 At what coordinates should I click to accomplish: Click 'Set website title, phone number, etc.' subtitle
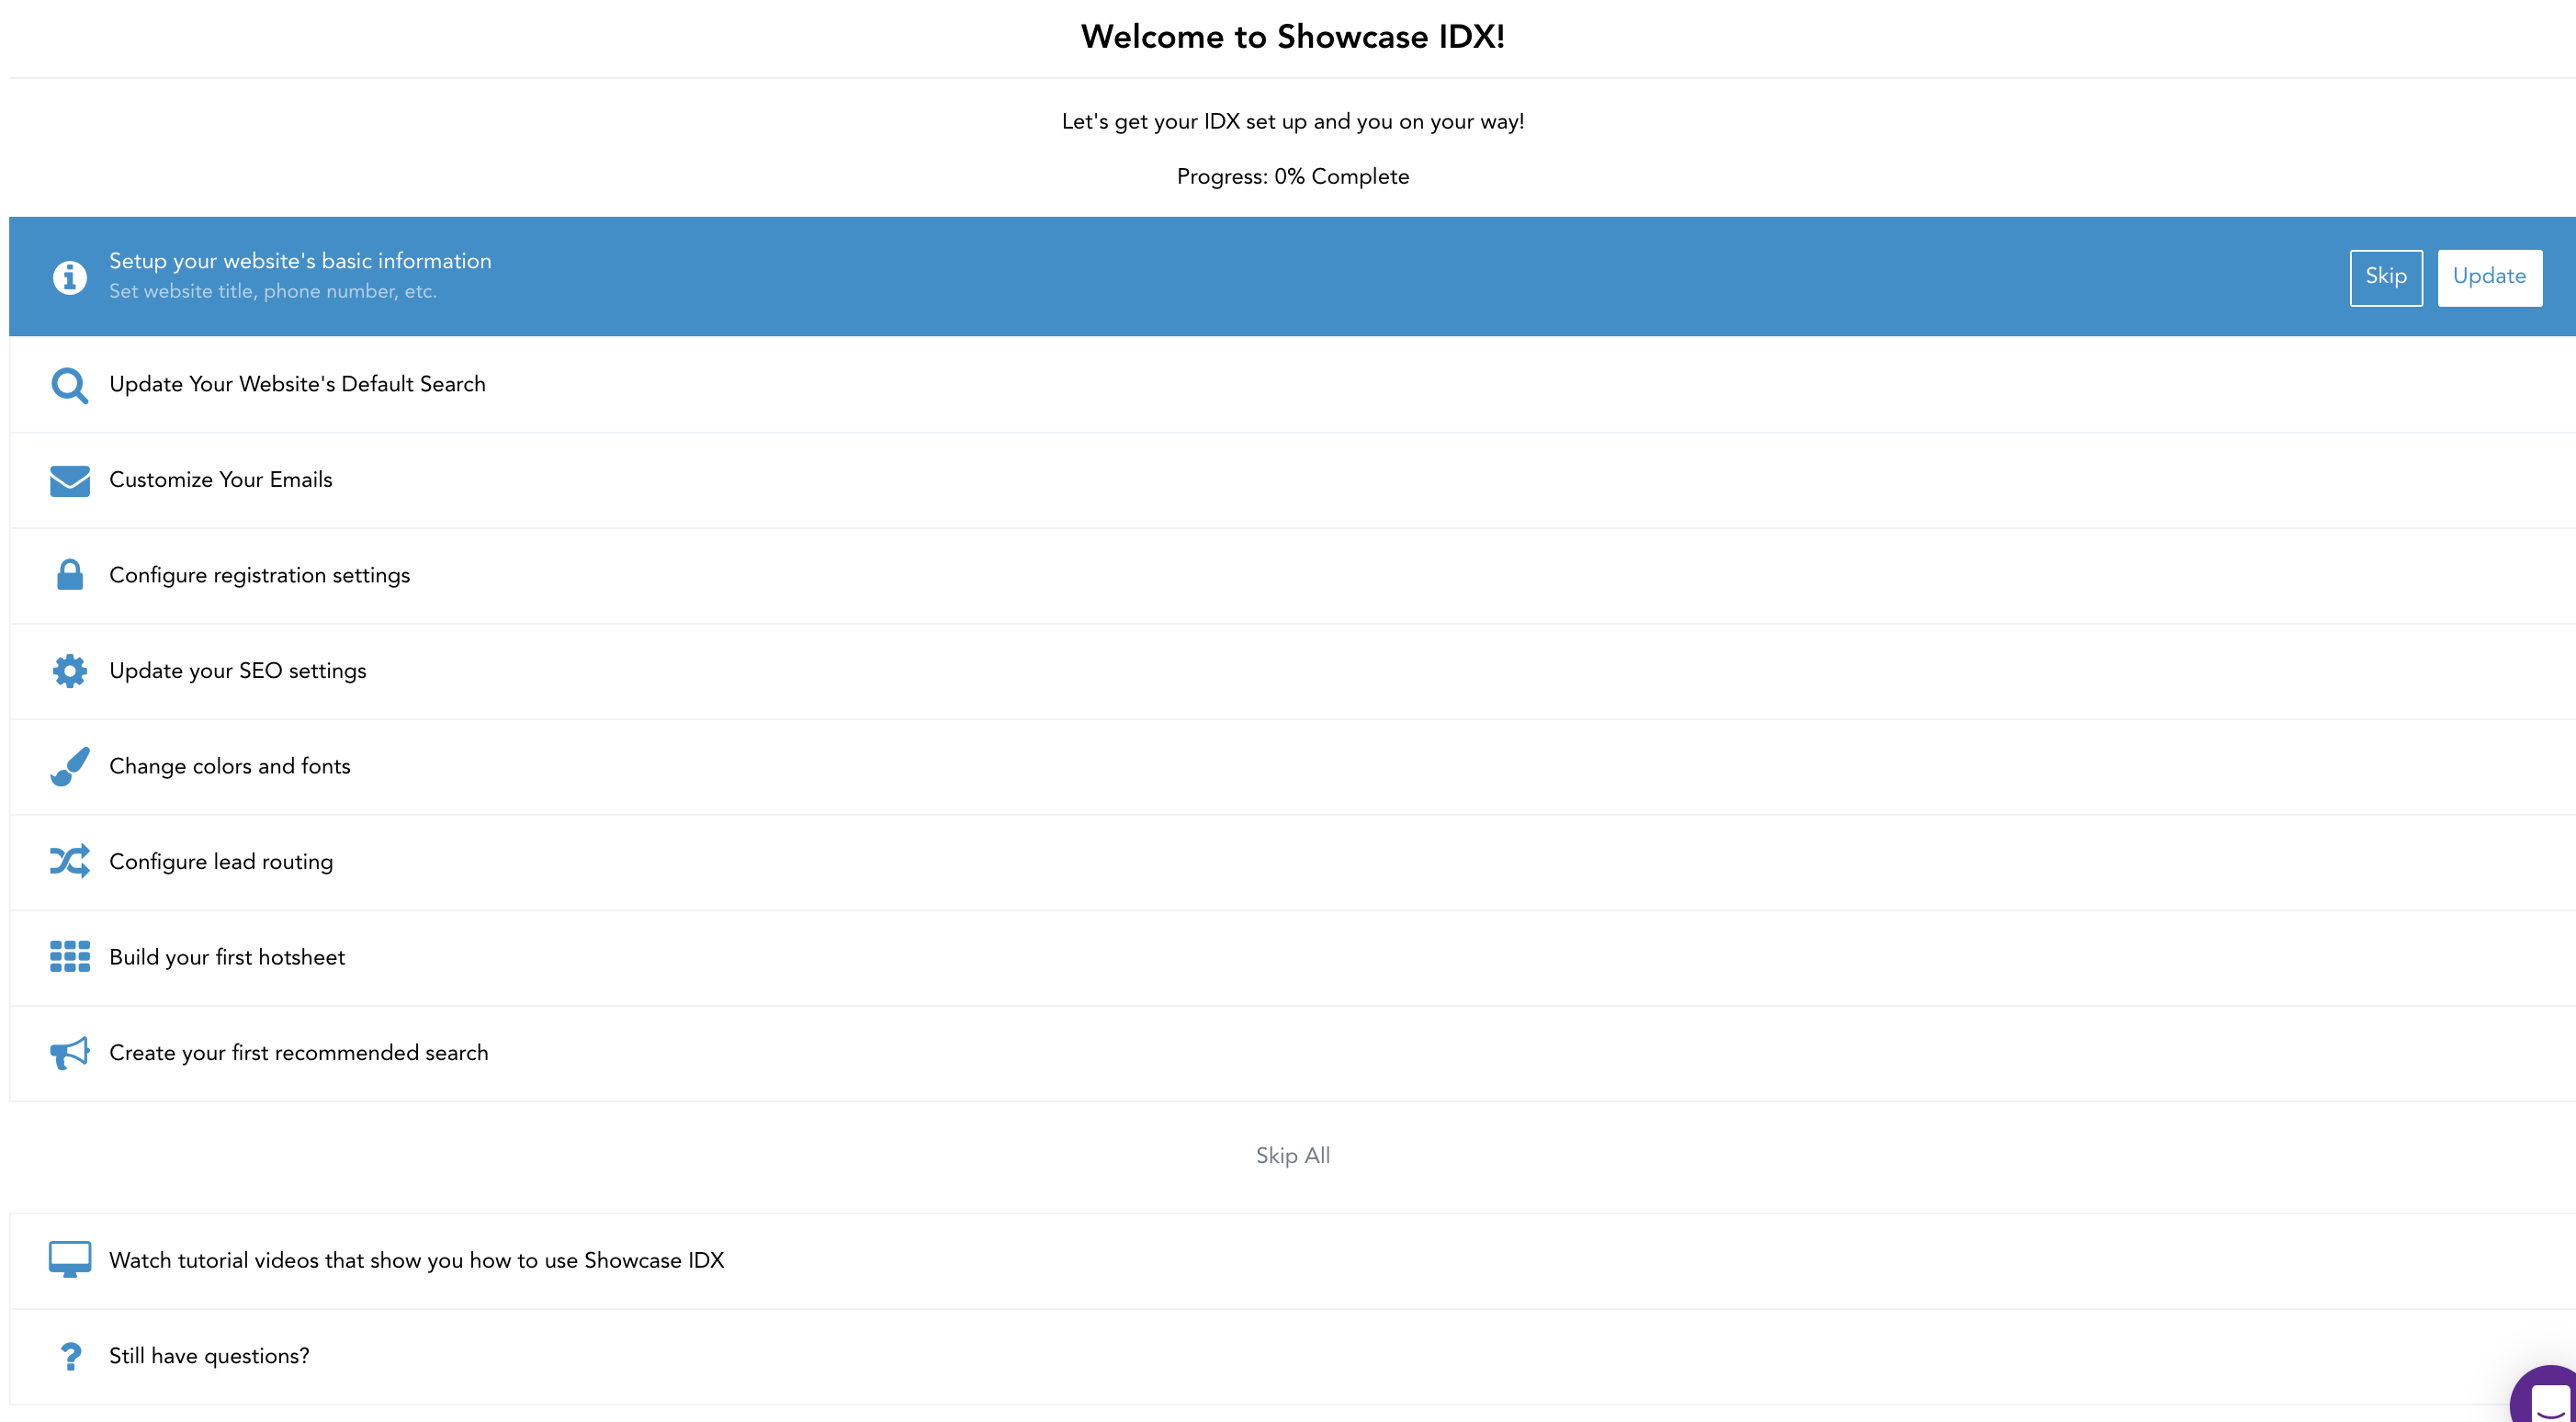[273, 292]
